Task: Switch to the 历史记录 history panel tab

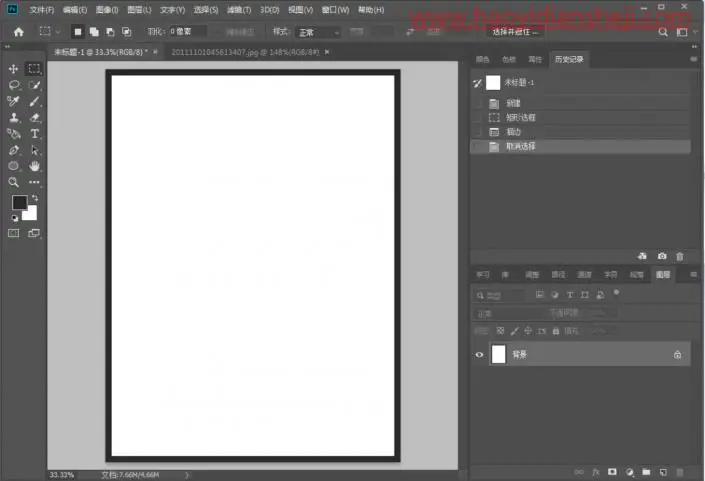Action: click(x=569, y=59)
